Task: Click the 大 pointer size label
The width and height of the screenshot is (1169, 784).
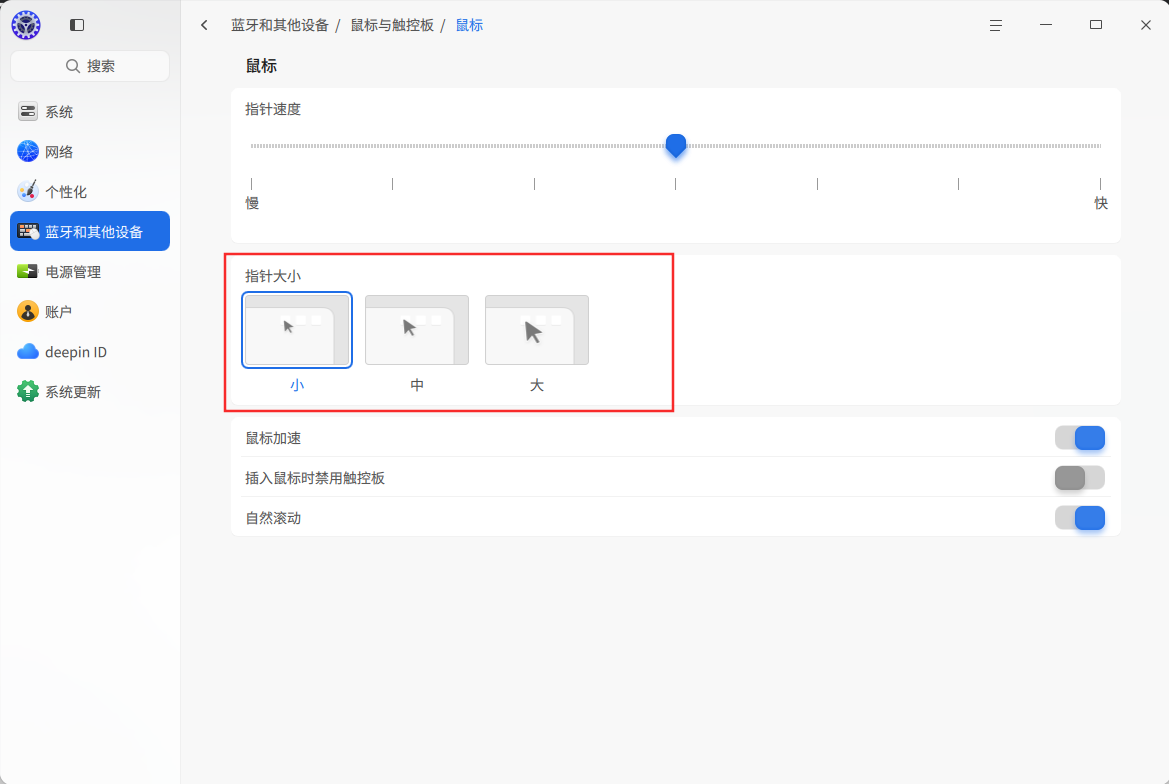Action: coord(537,385)
